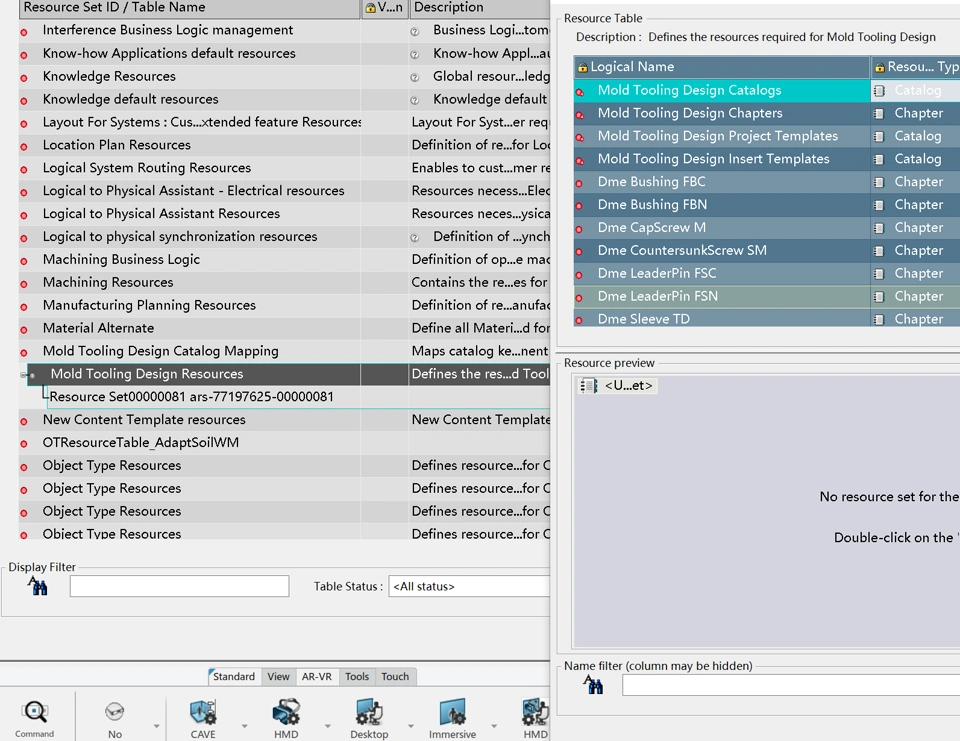Click the Desktop mode icon
960x741 pixels.
coord(369,712)
